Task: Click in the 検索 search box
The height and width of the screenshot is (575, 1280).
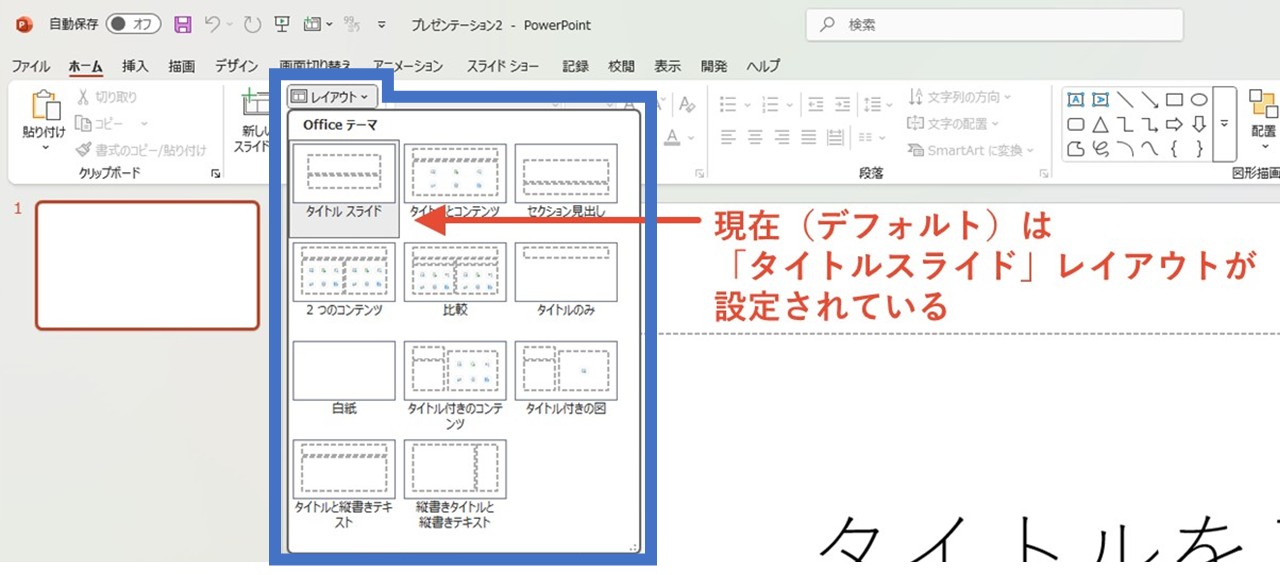Action: point(994,25)
